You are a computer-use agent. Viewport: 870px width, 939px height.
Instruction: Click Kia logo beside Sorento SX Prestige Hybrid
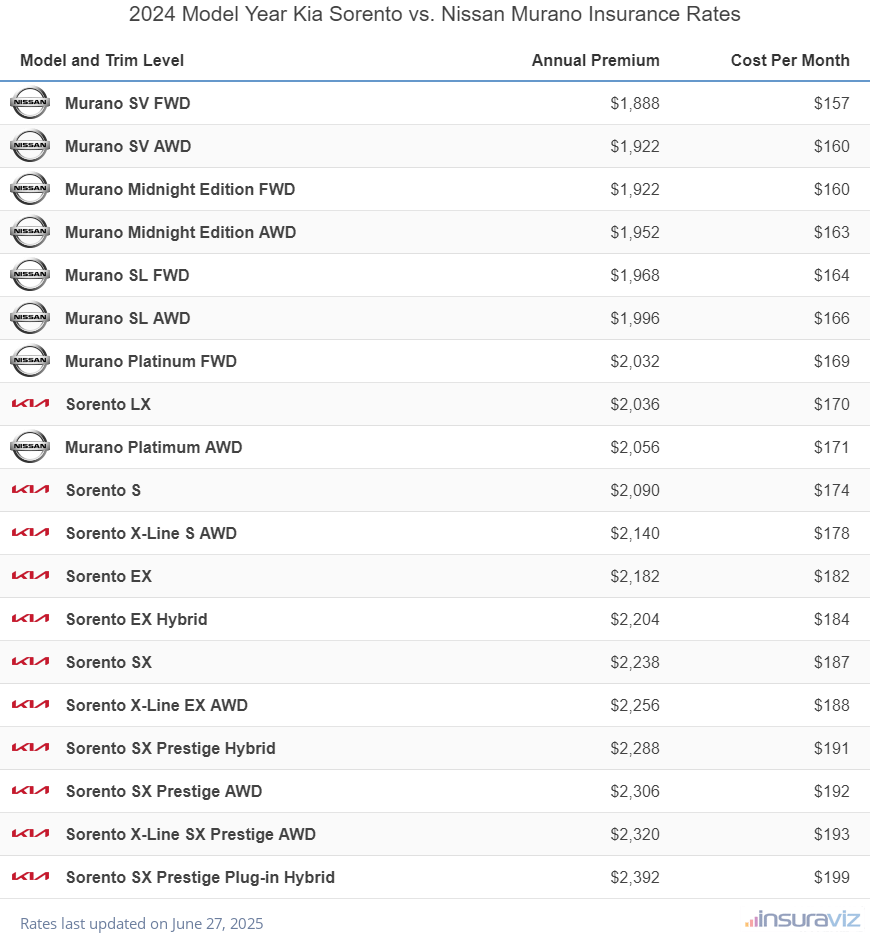pyautogui.click(x=31, y=748)
